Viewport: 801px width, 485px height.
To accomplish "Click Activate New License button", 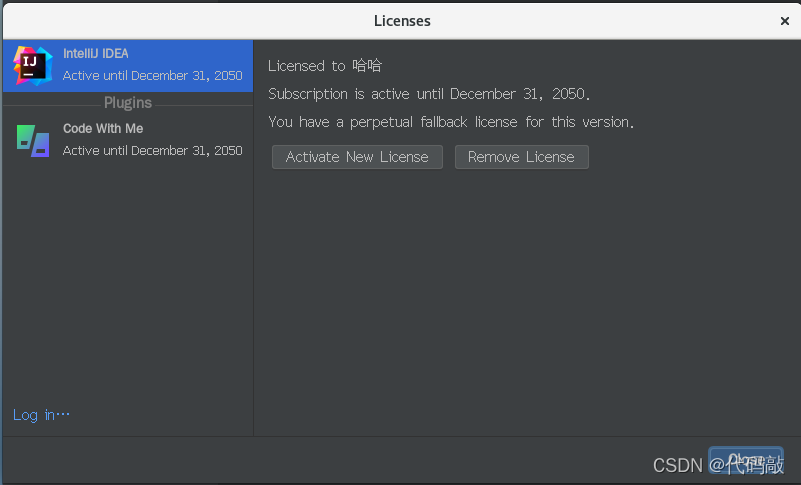I will pyautogui.click(x=357, y=157).
